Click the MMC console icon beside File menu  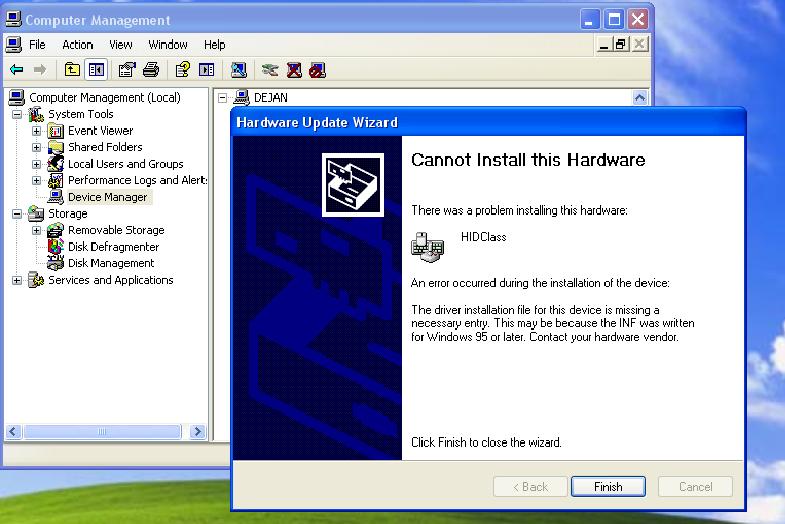tap(14, 45)
